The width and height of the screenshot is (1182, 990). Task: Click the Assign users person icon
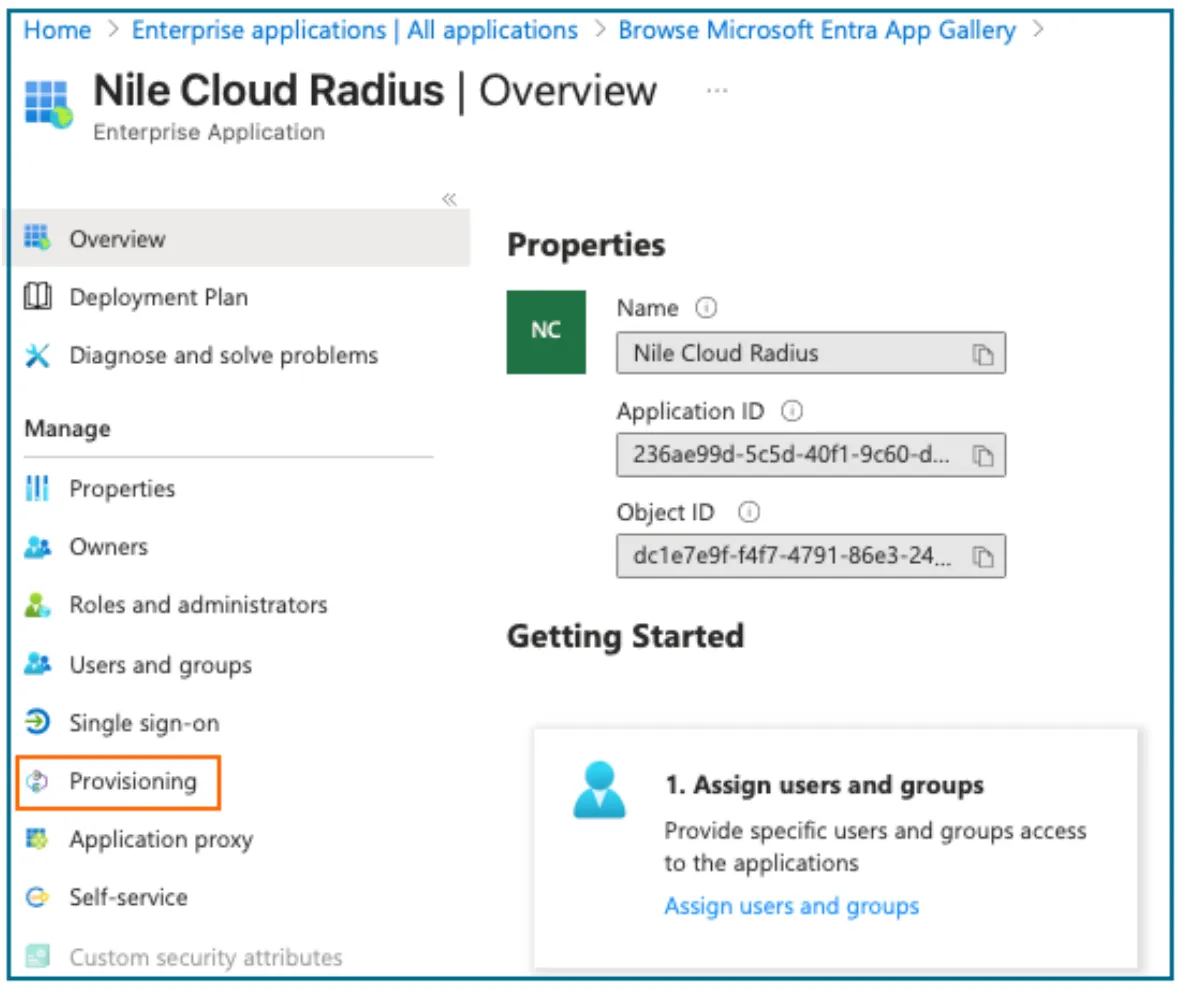[599, 790]
